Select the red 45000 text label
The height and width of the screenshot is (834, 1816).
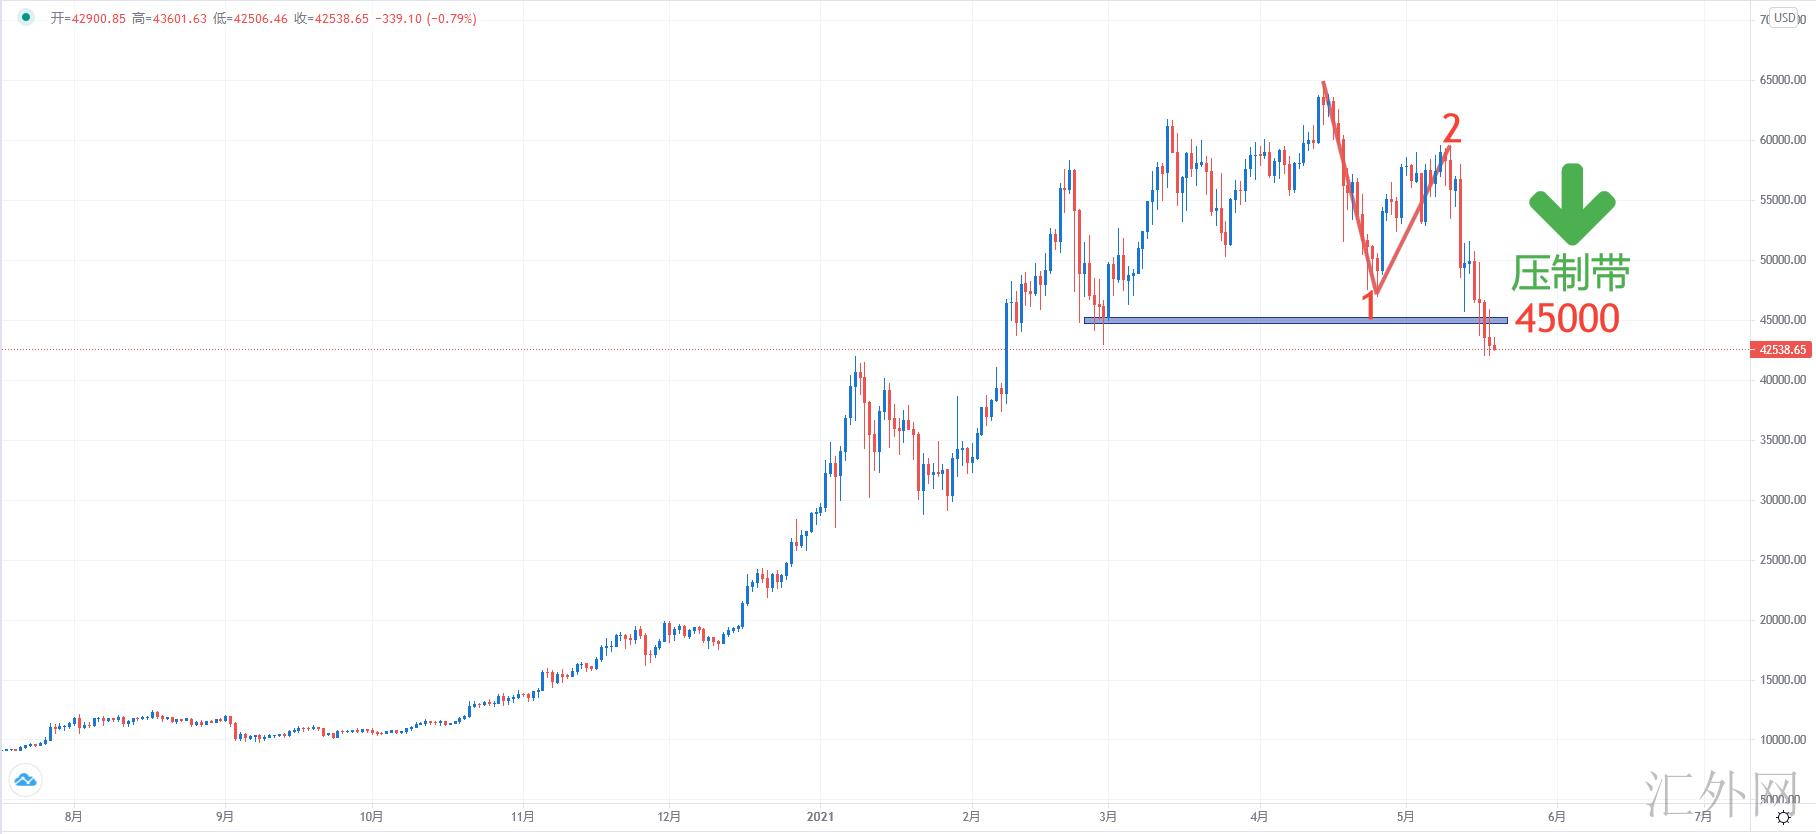click(x=1567, y=318)
